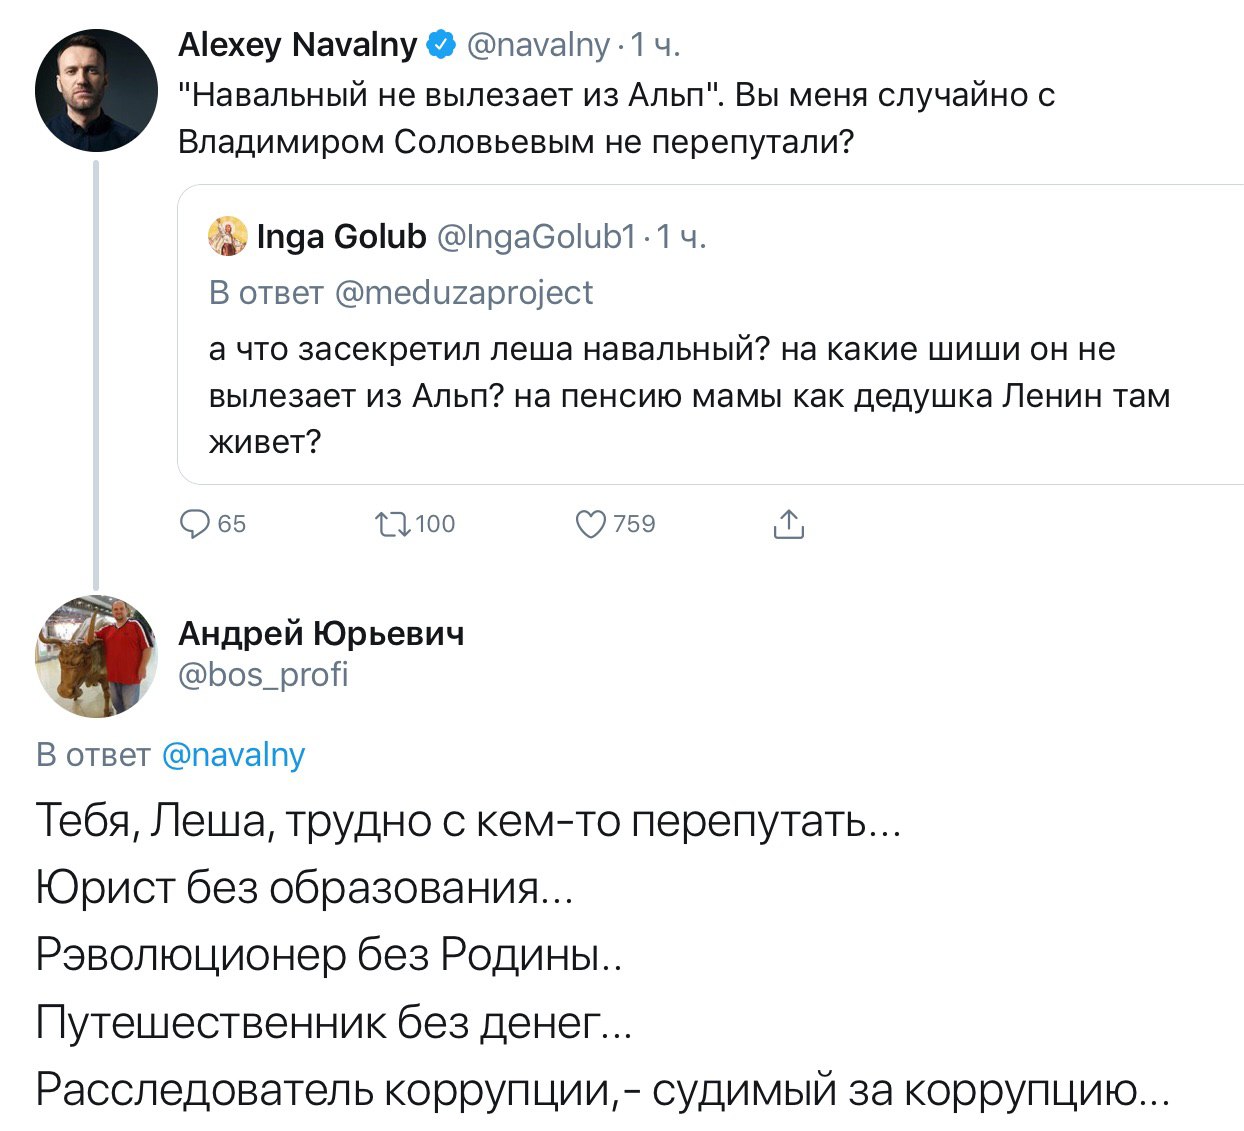Open the share upload icon
This screenshot has width=1244, height=1131.
[x=789, y=524]
